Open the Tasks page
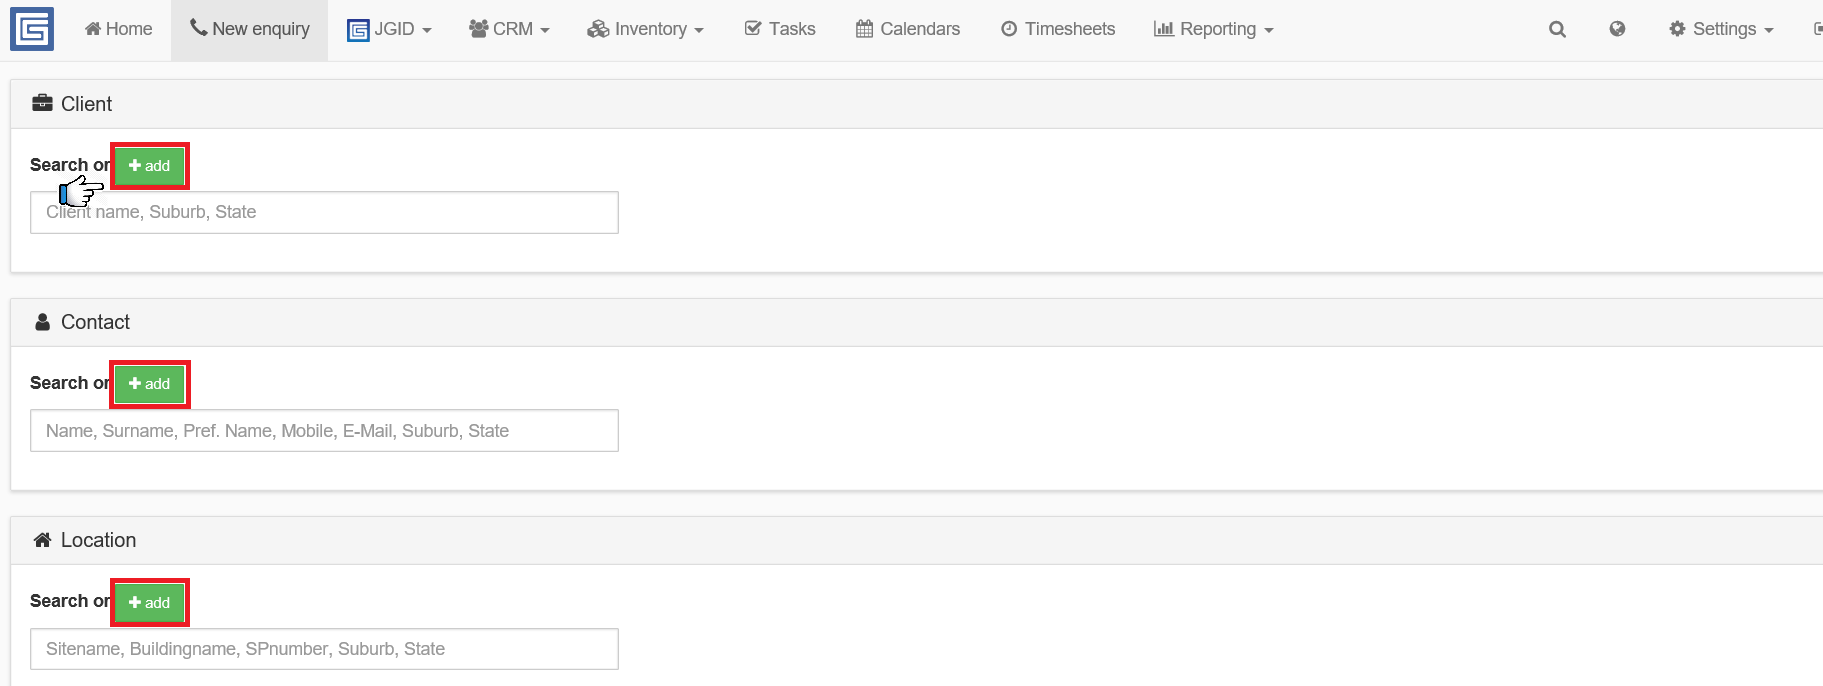 (780, 29)
